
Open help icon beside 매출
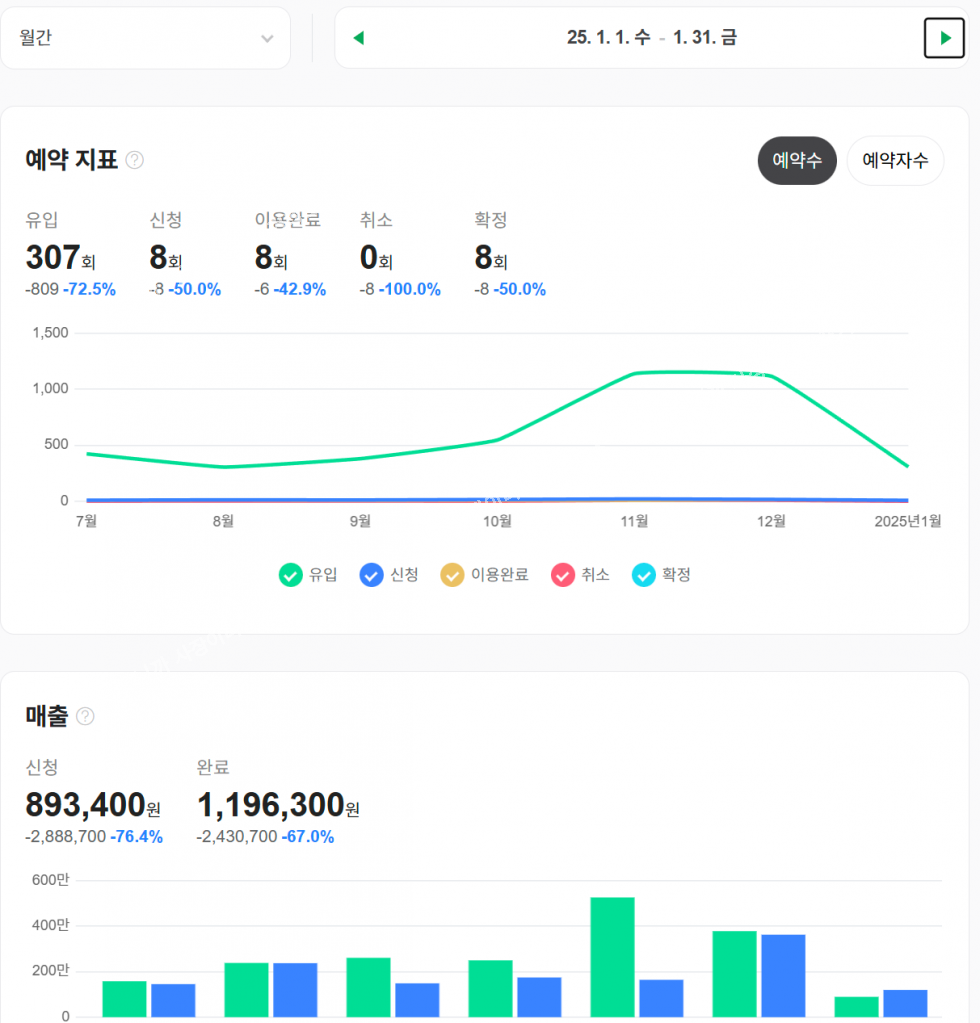click(x=86, y=716)
